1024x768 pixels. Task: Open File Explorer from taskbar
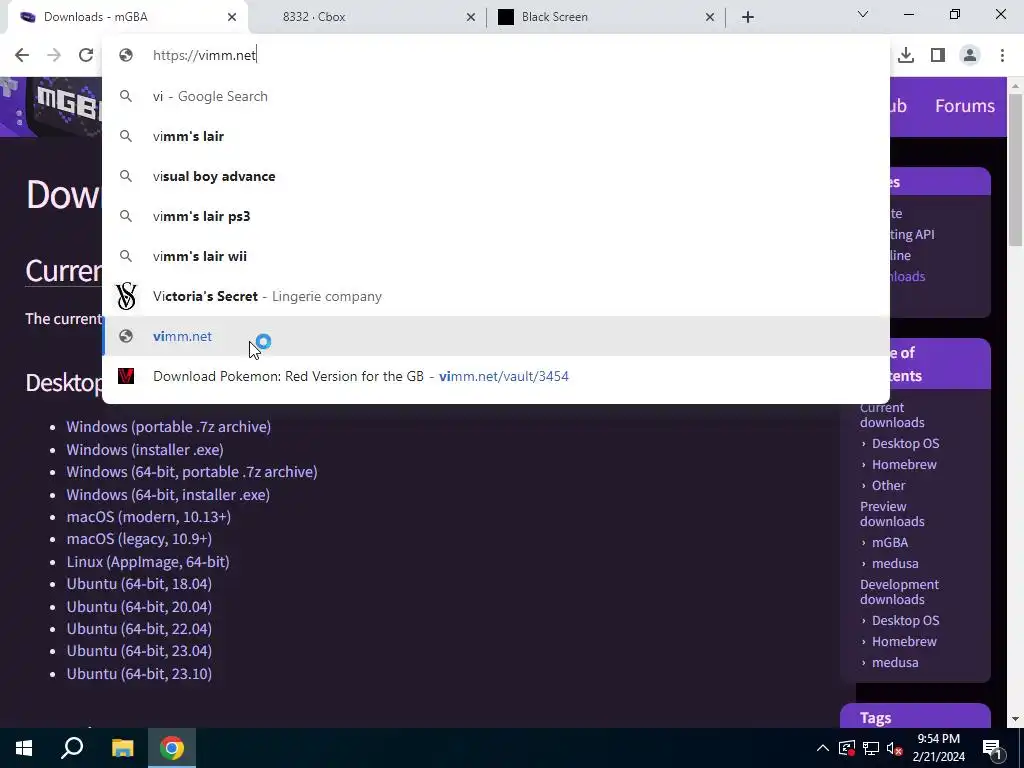(122, 748)
